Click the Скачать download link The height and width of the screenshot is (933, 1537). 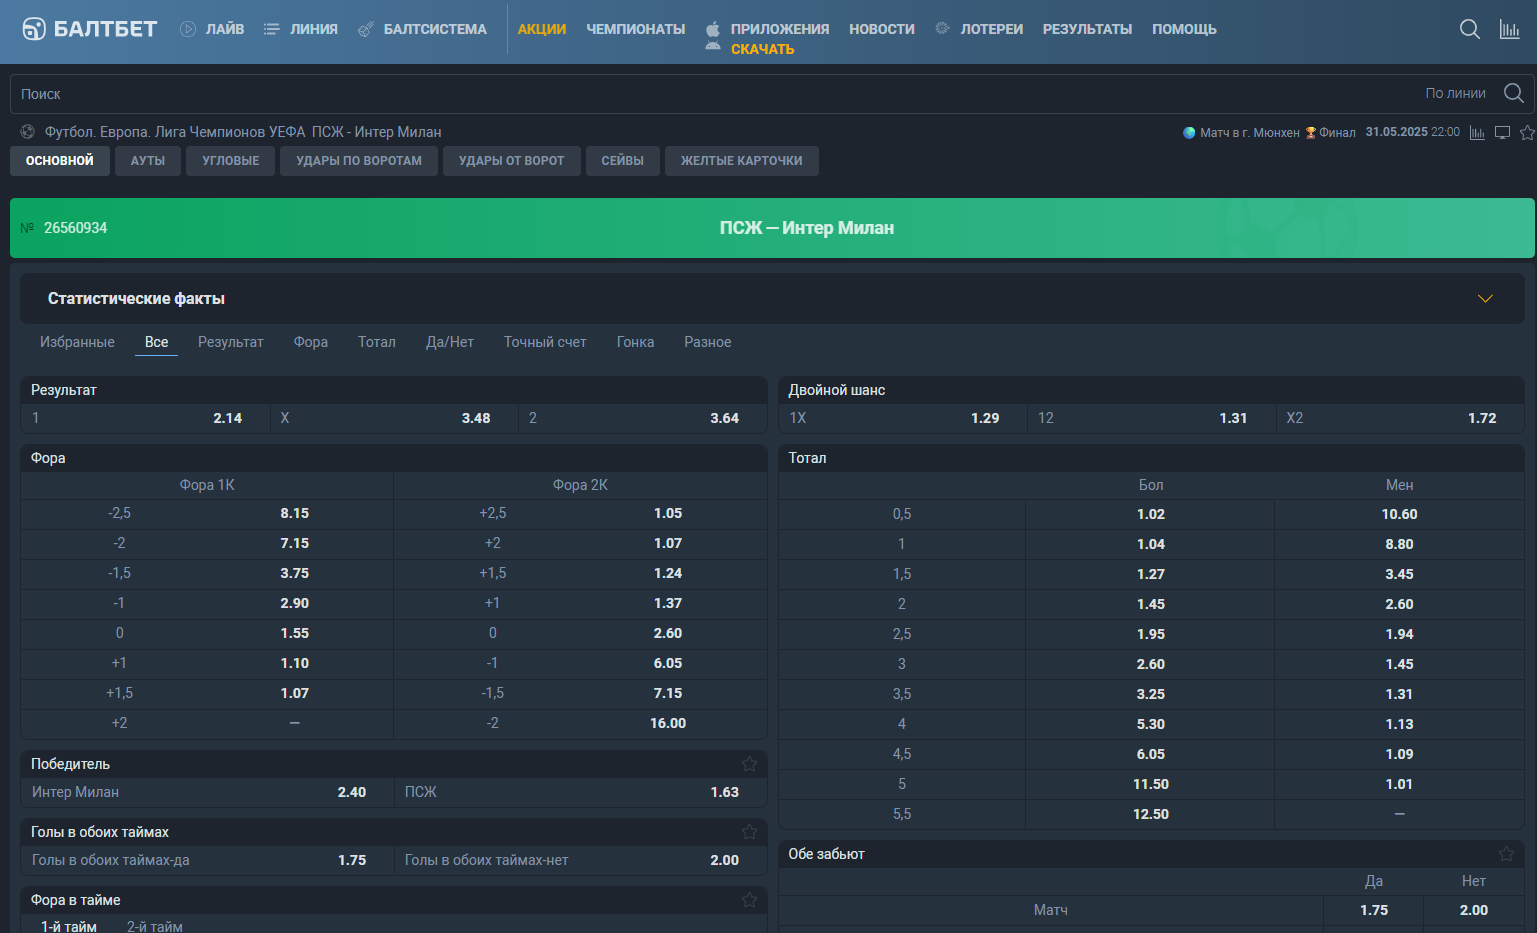coord(762,49)
